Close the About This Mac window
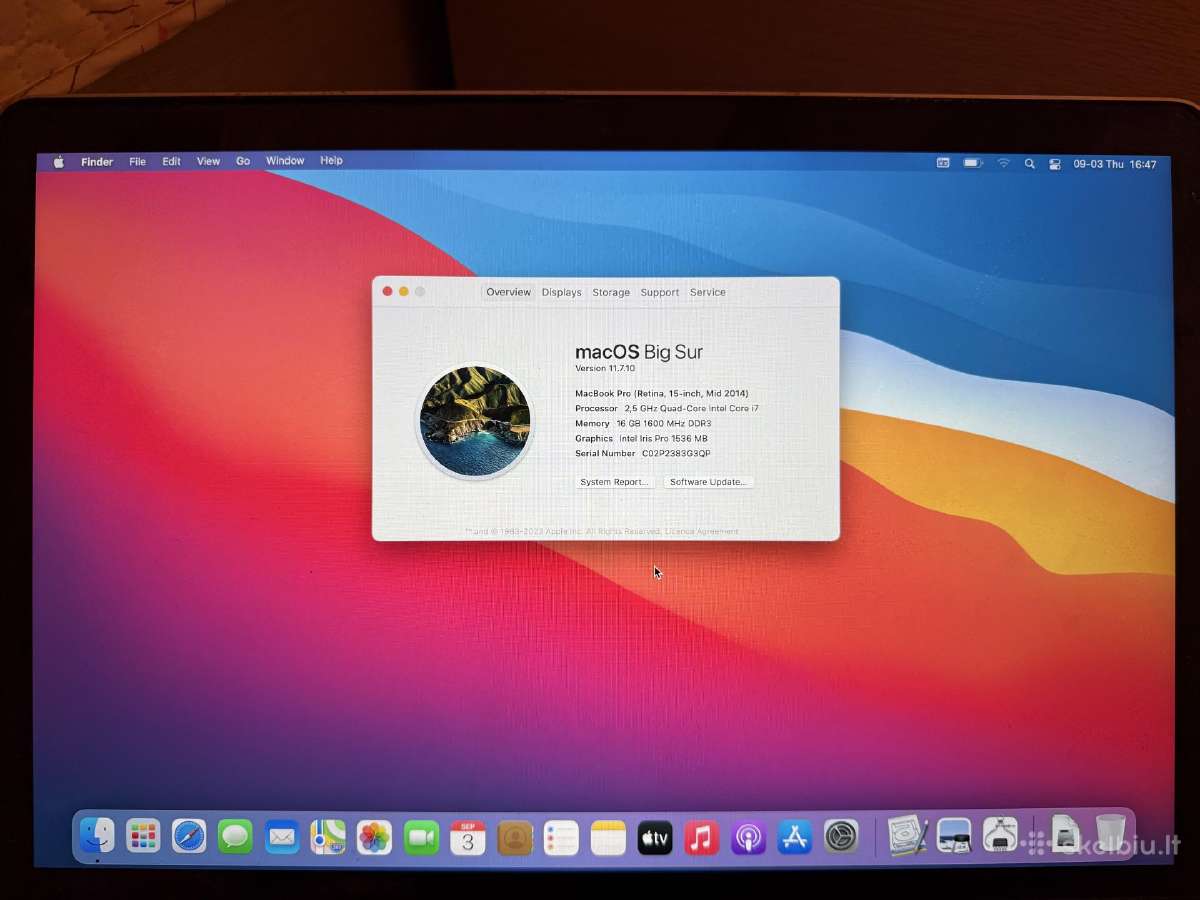The height and width of the screenshot is (900, 1200). coord(388,291)
